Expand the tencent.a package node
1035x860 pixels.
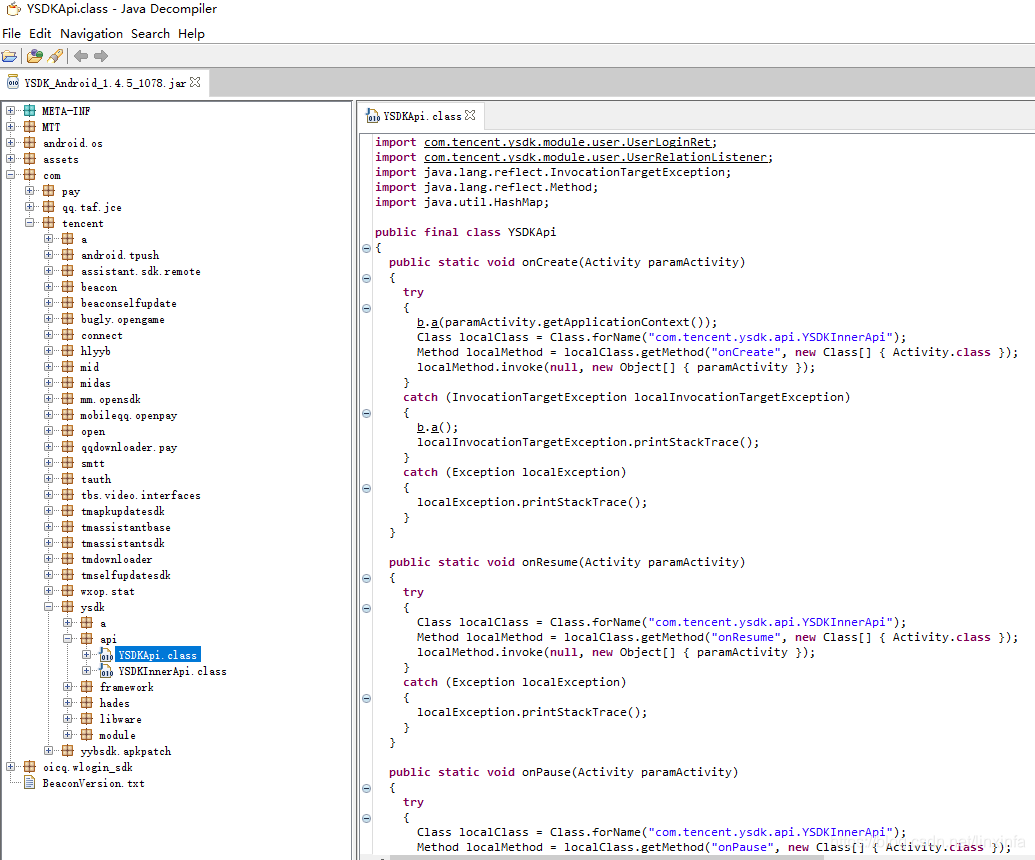click(x=48, y=239)
